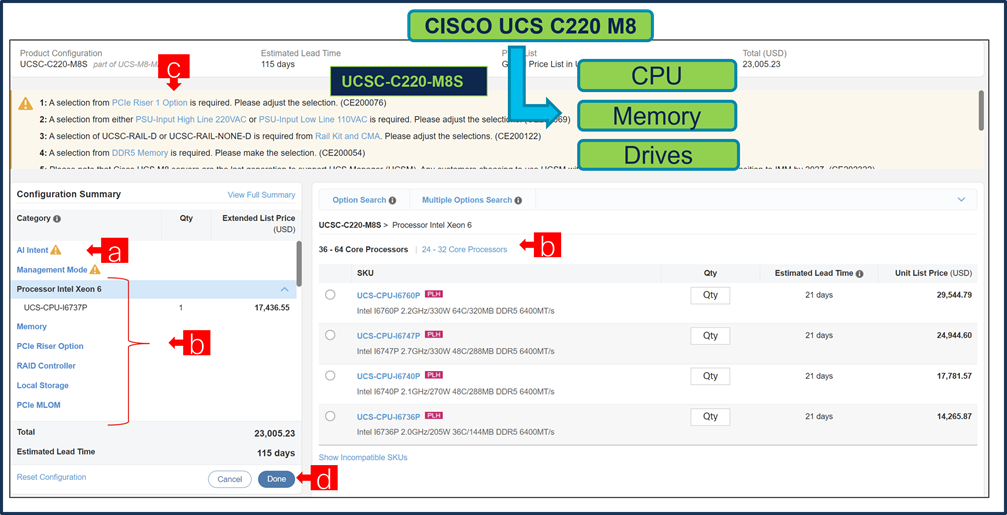Click the warning messages panel scrollbar
The height and width of the screenshot is (515, 1007).
pos(980,110)
